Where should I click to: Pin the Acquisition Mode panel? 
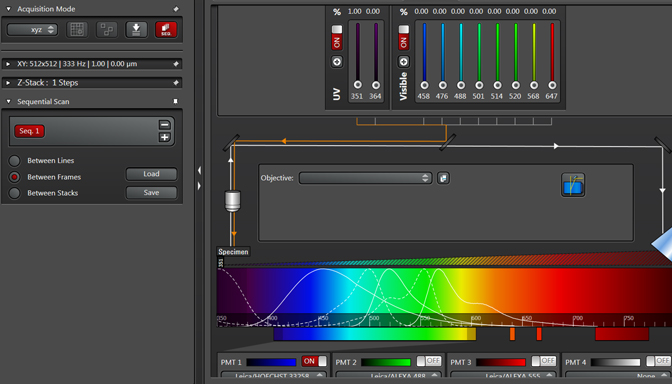click(x=176, y=9)
